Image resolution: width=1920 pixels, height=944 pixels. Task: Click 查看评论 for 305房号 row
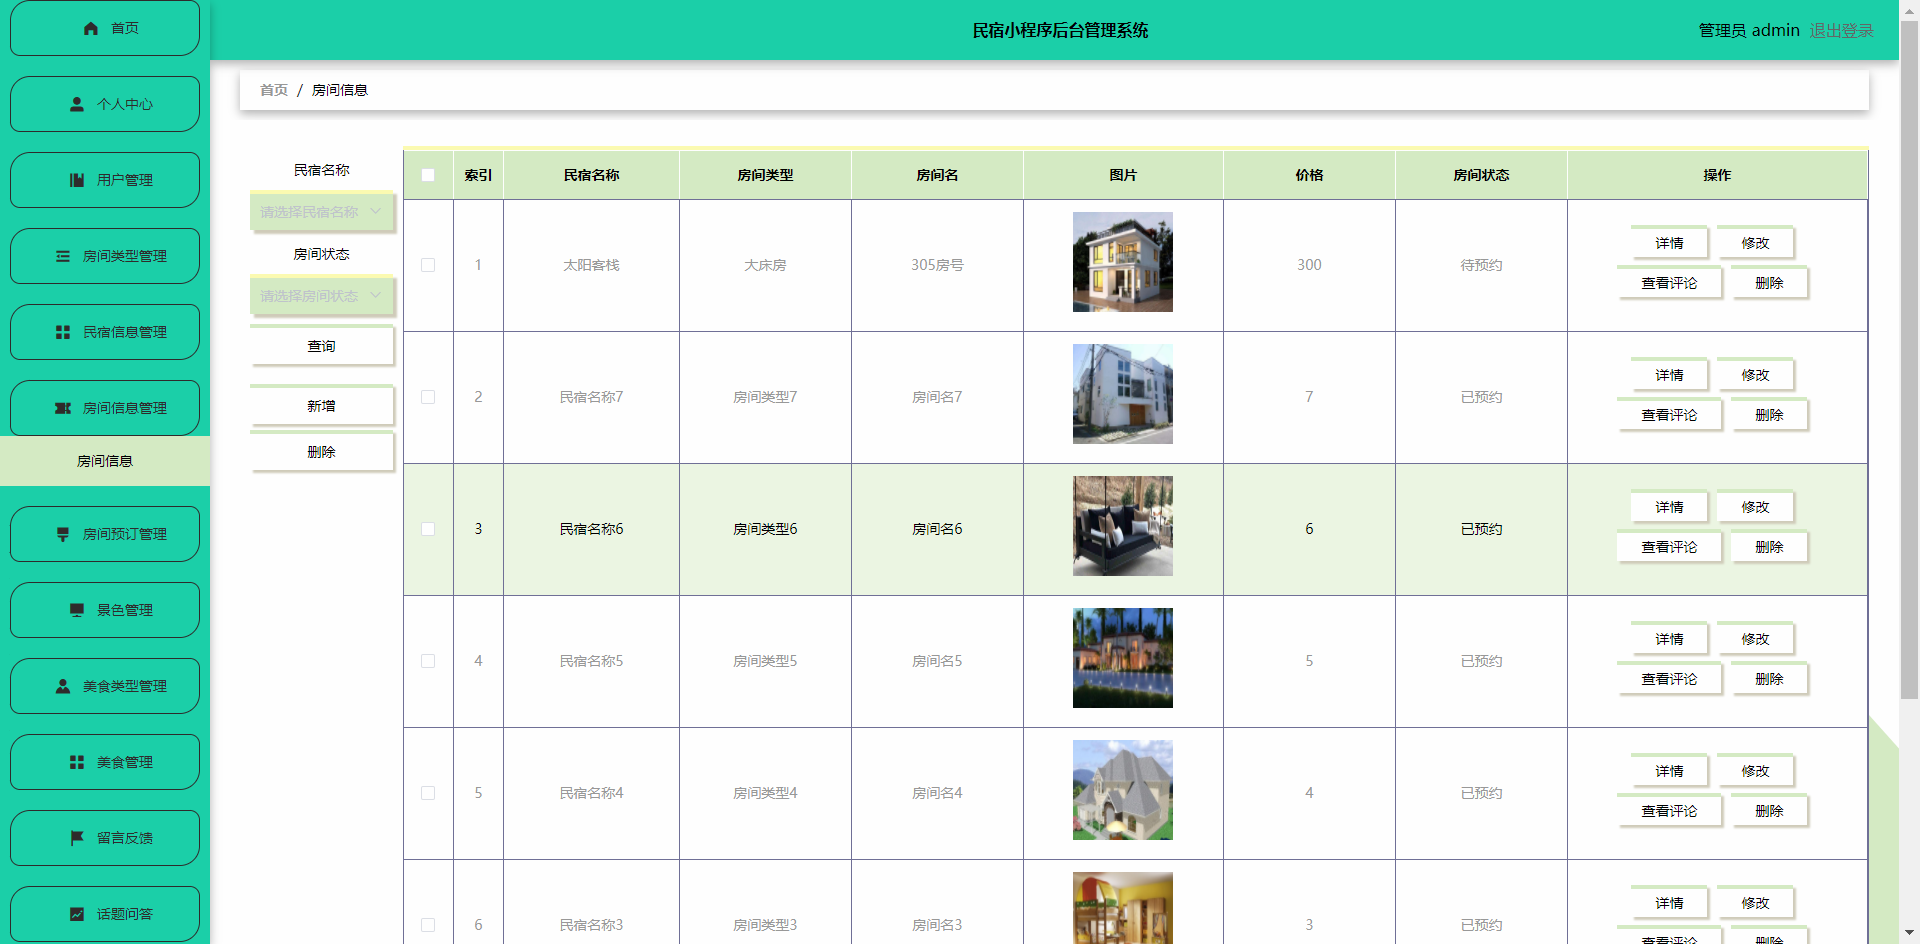pyautogui.click(x=1669, y=283)
